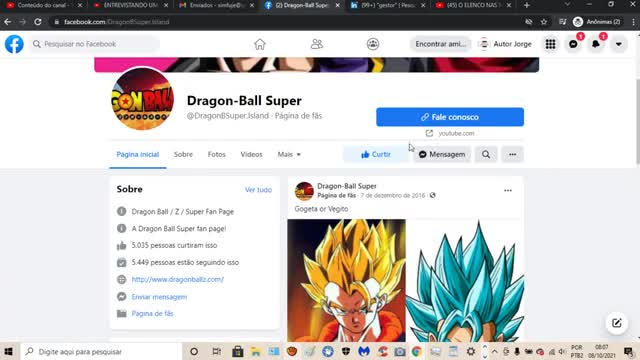Open the Friends icon in top navigation
Screen dimensions: 640x360
click(317, 44)
